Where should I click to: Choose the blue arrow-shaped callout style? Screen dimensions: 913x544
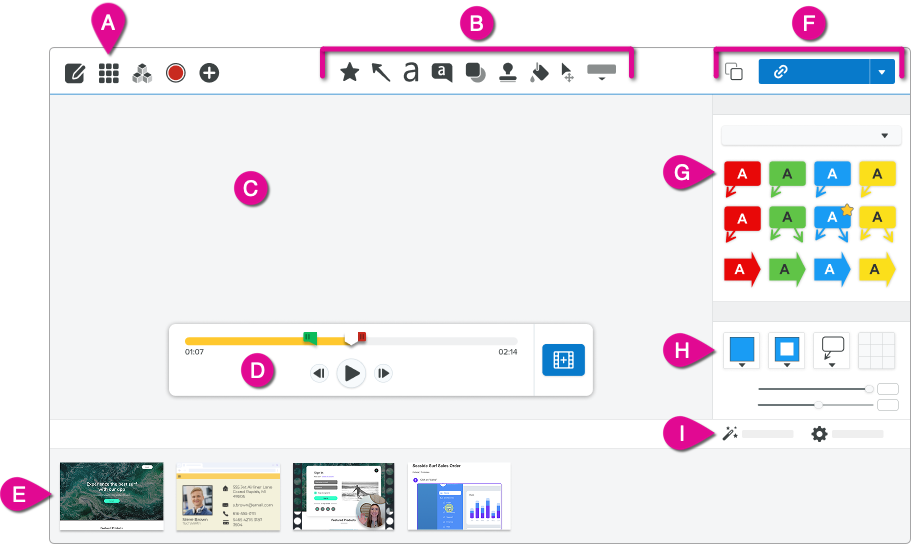tap(832, 269)
